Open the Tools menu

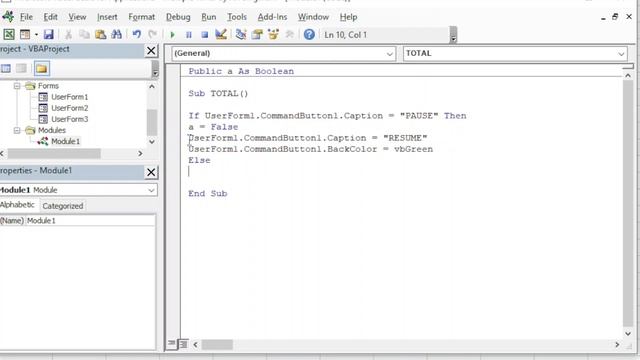(237, 17)
